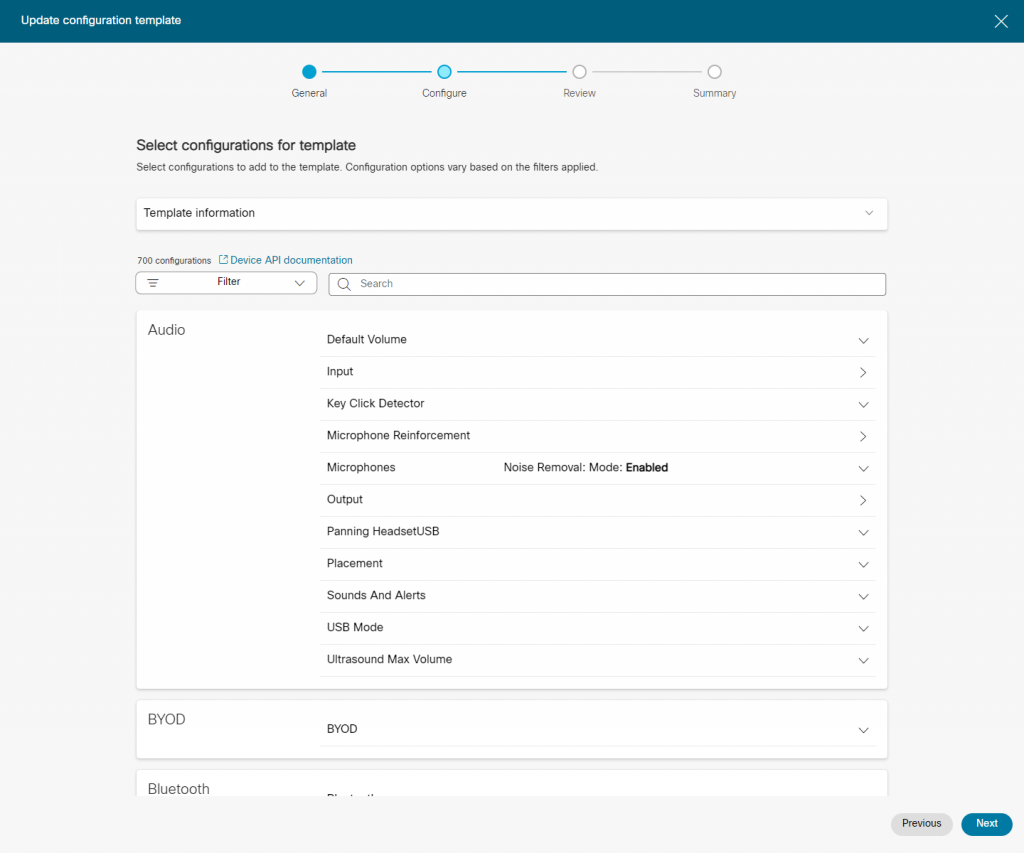Click the search magnifying glass icon
1024x853 pixels.
[343, 284]
